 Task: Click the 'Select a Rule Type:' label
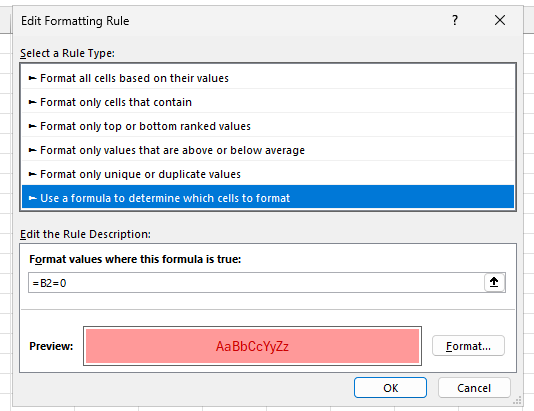(67, 53)
